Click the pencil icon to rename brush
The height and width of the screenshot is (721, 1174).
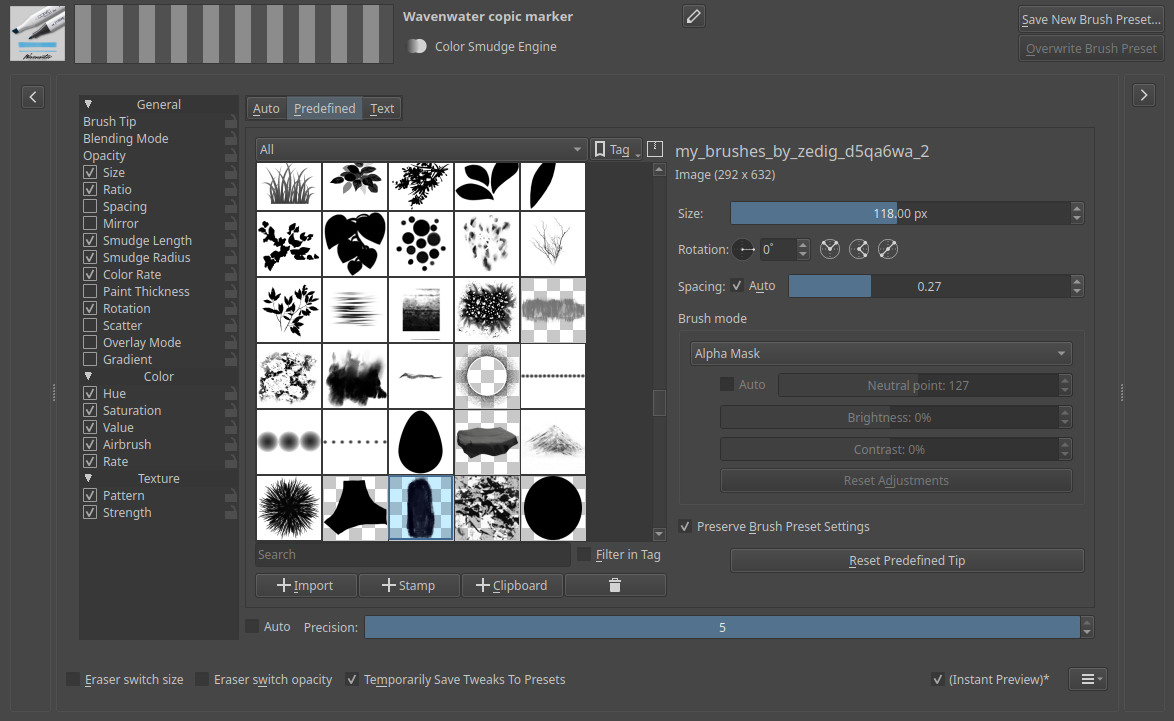[694, 16]
